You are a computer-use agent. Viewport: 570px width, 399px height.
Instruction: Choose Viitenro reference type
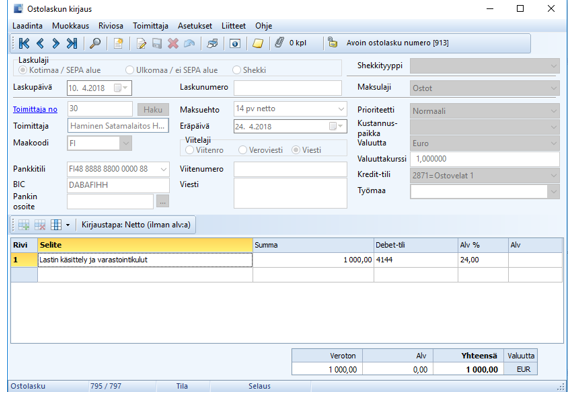pyautogui.click(x=189, y=150)
